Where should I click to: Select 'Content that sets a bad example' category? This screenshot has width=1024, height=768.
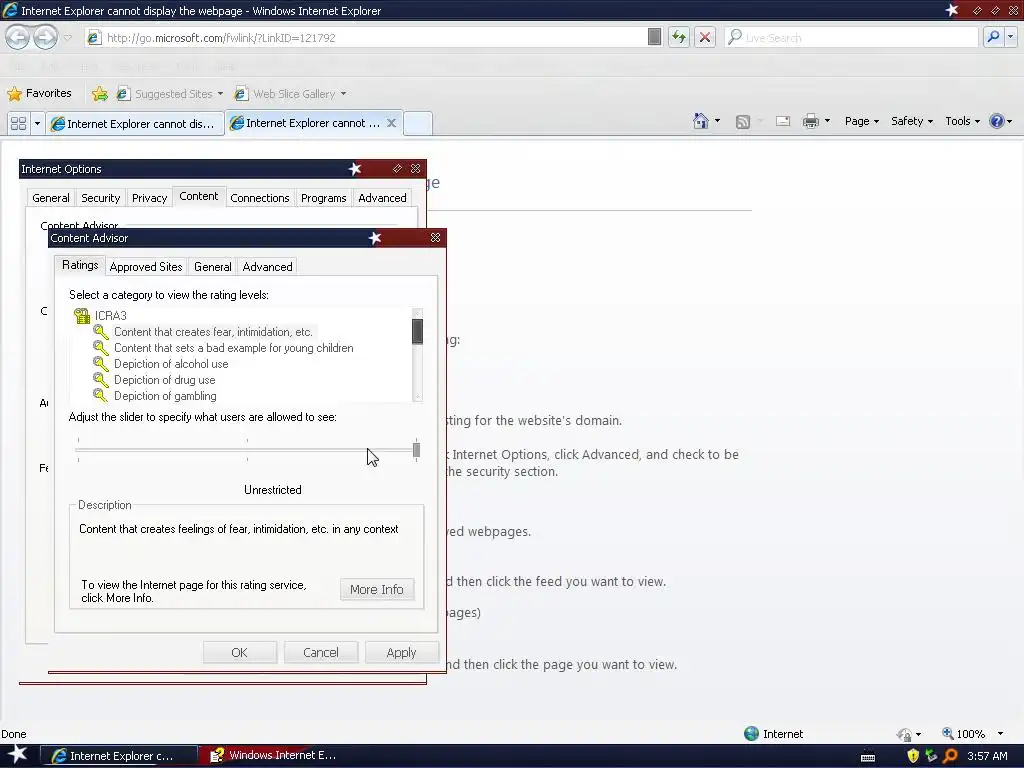(234, 348)
